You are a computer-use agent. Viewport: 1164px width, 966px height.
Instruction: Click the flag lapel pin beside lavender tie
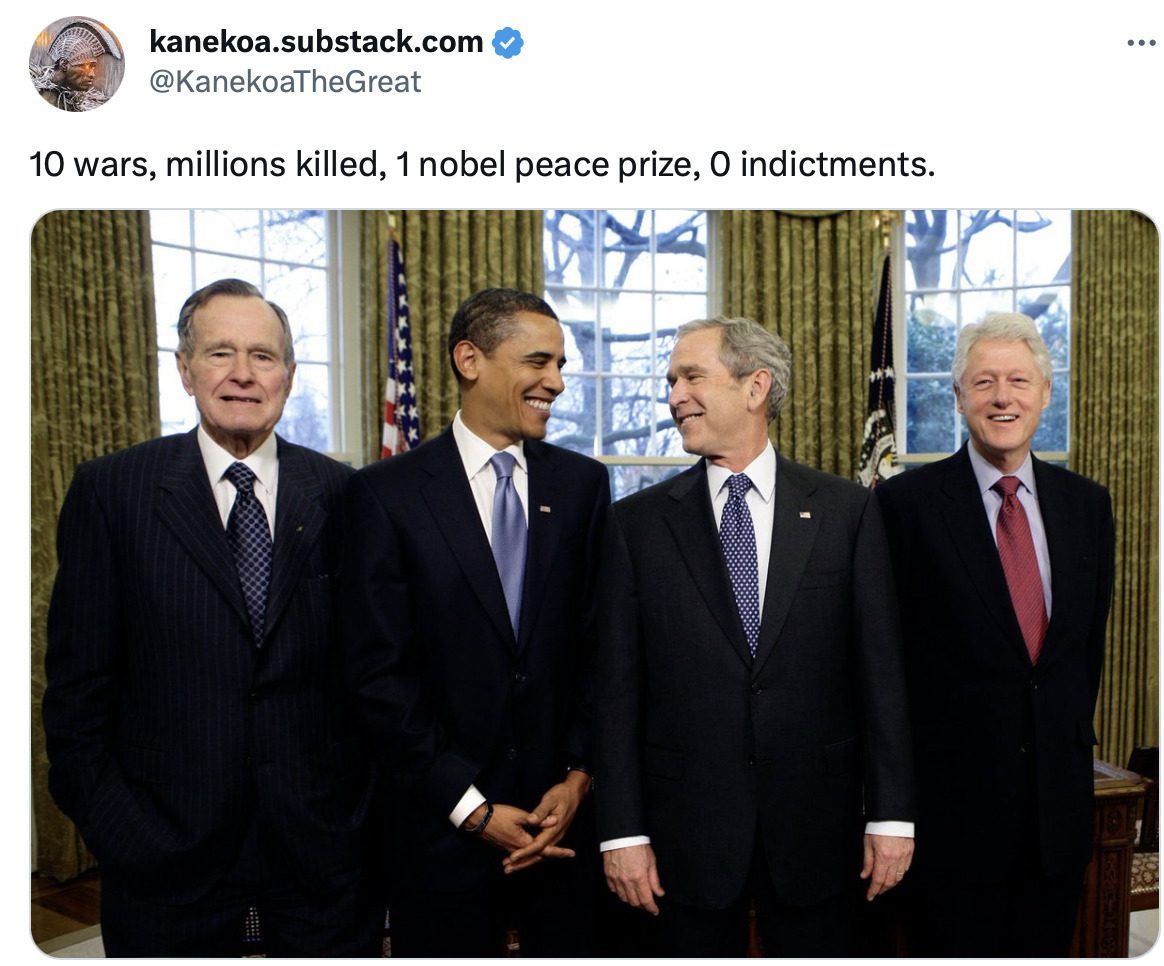[545, 509]
